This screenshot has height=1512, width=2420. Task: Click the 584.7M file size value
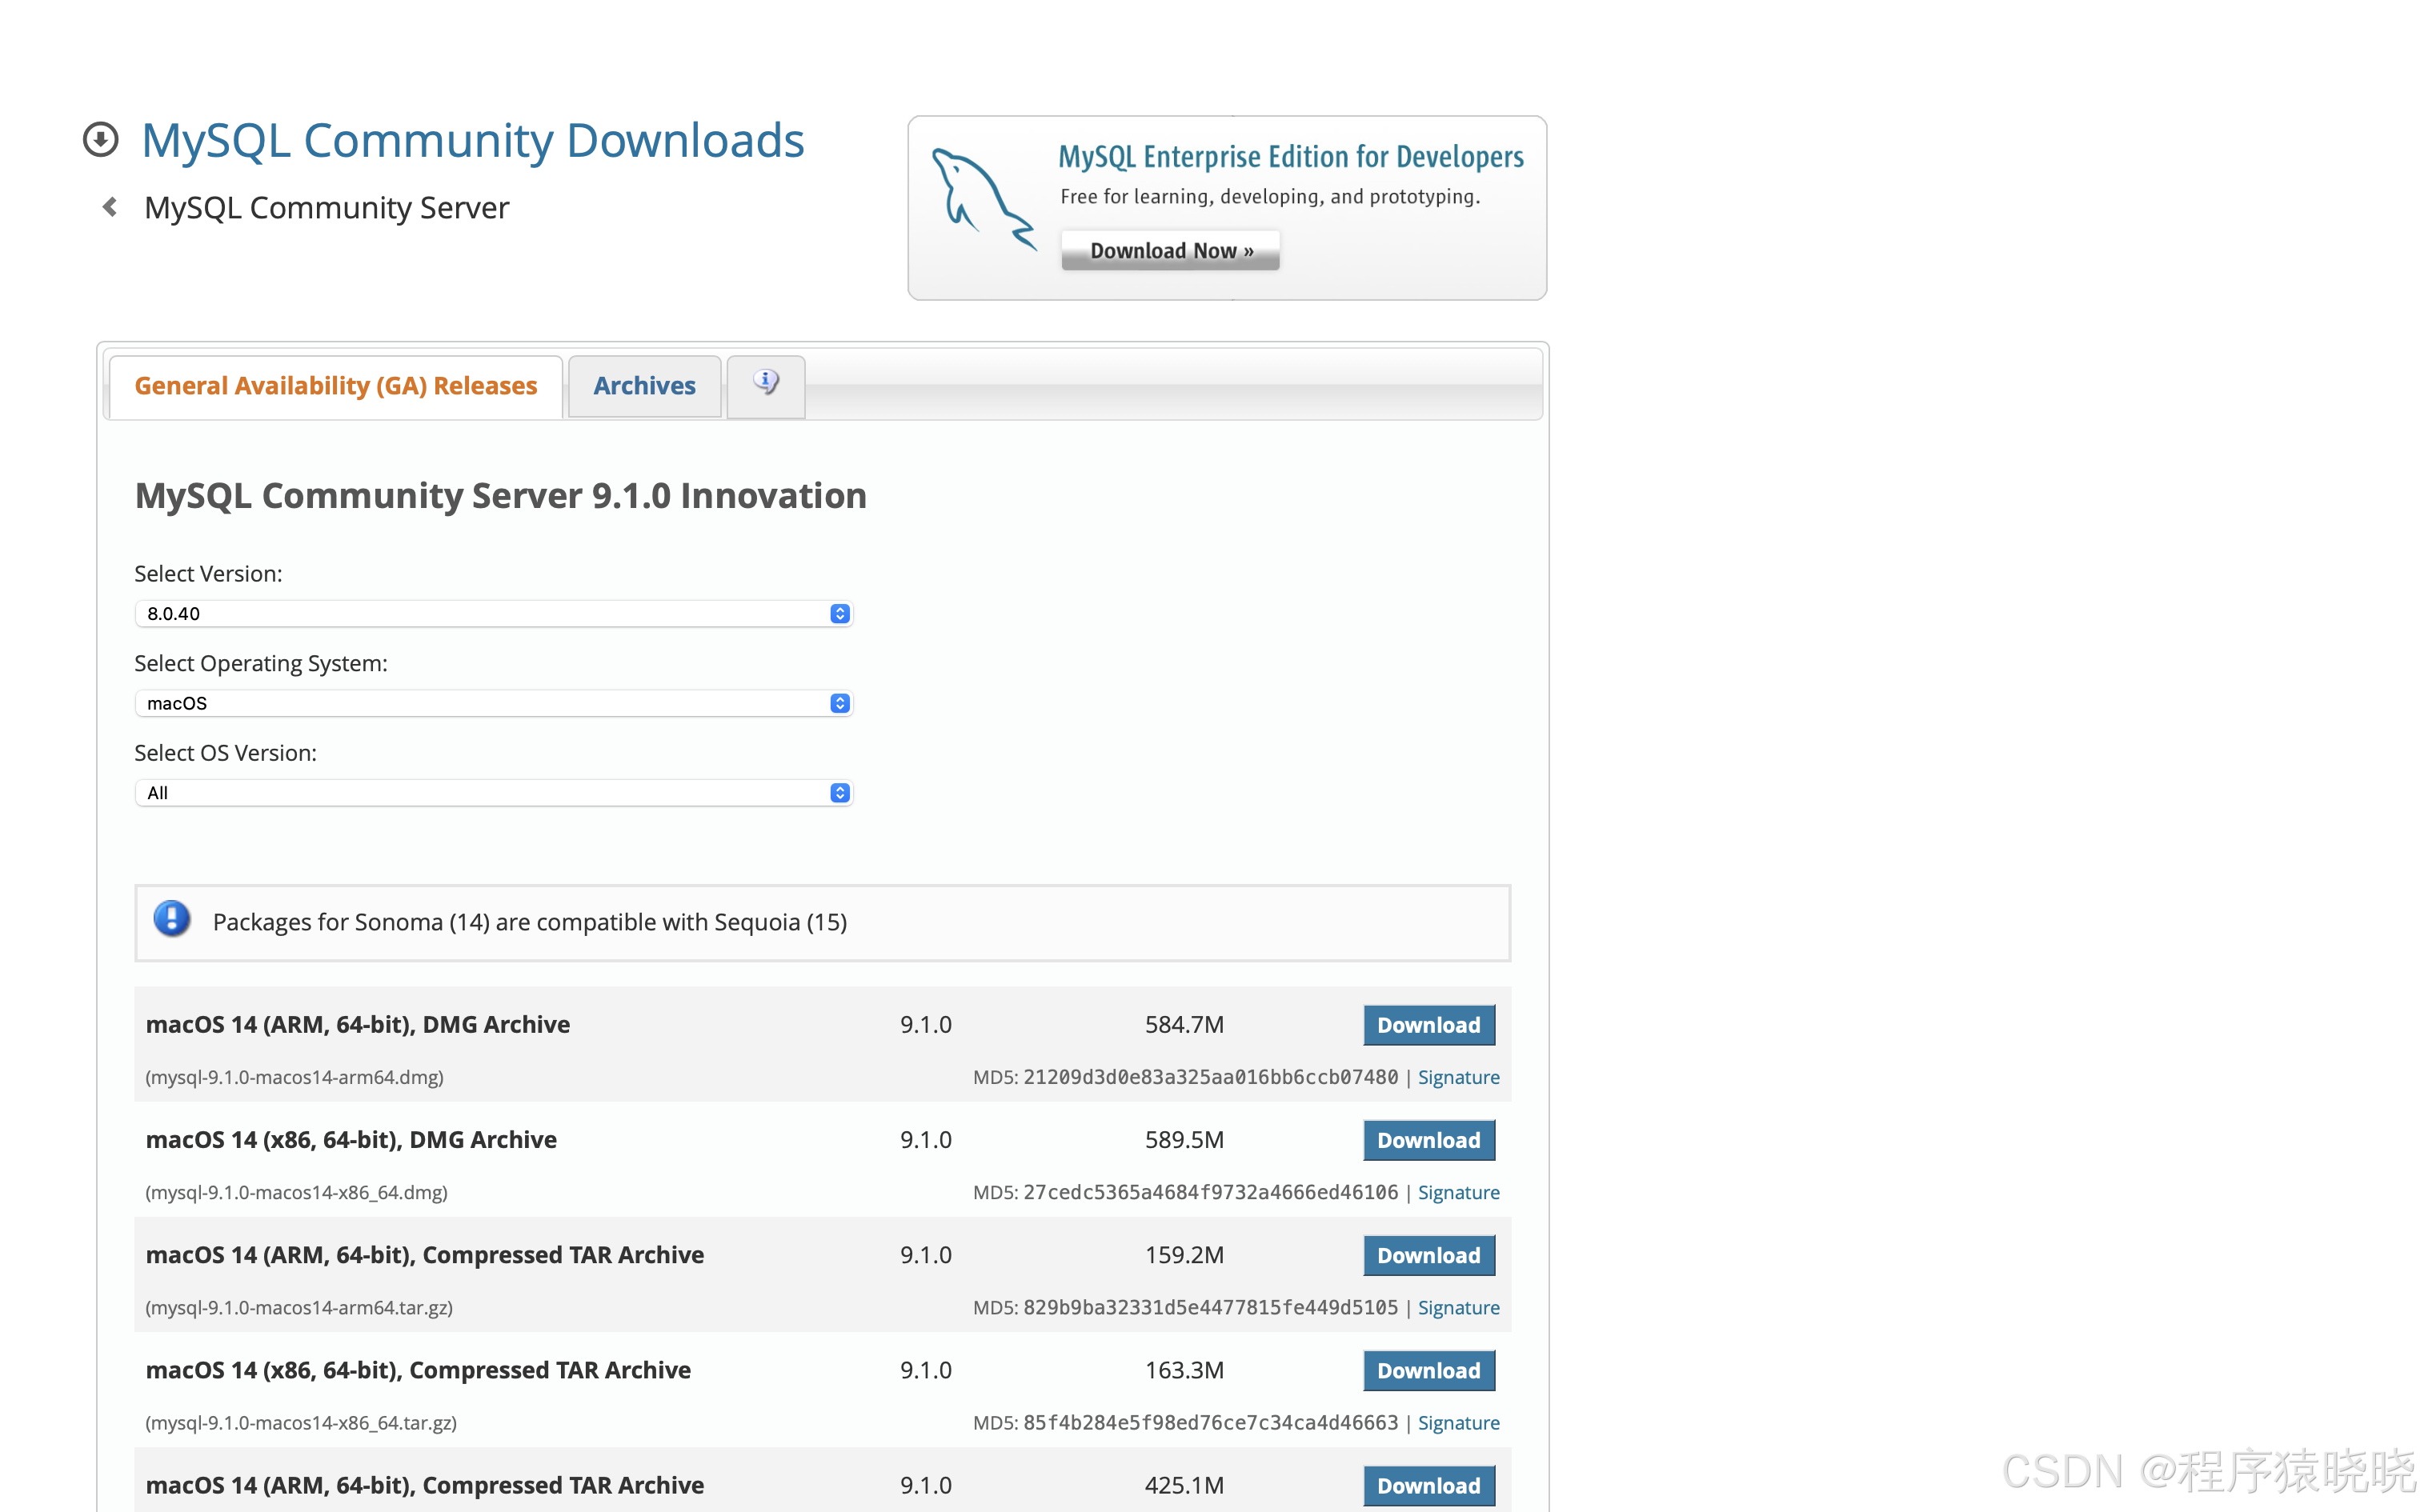1184,1024
